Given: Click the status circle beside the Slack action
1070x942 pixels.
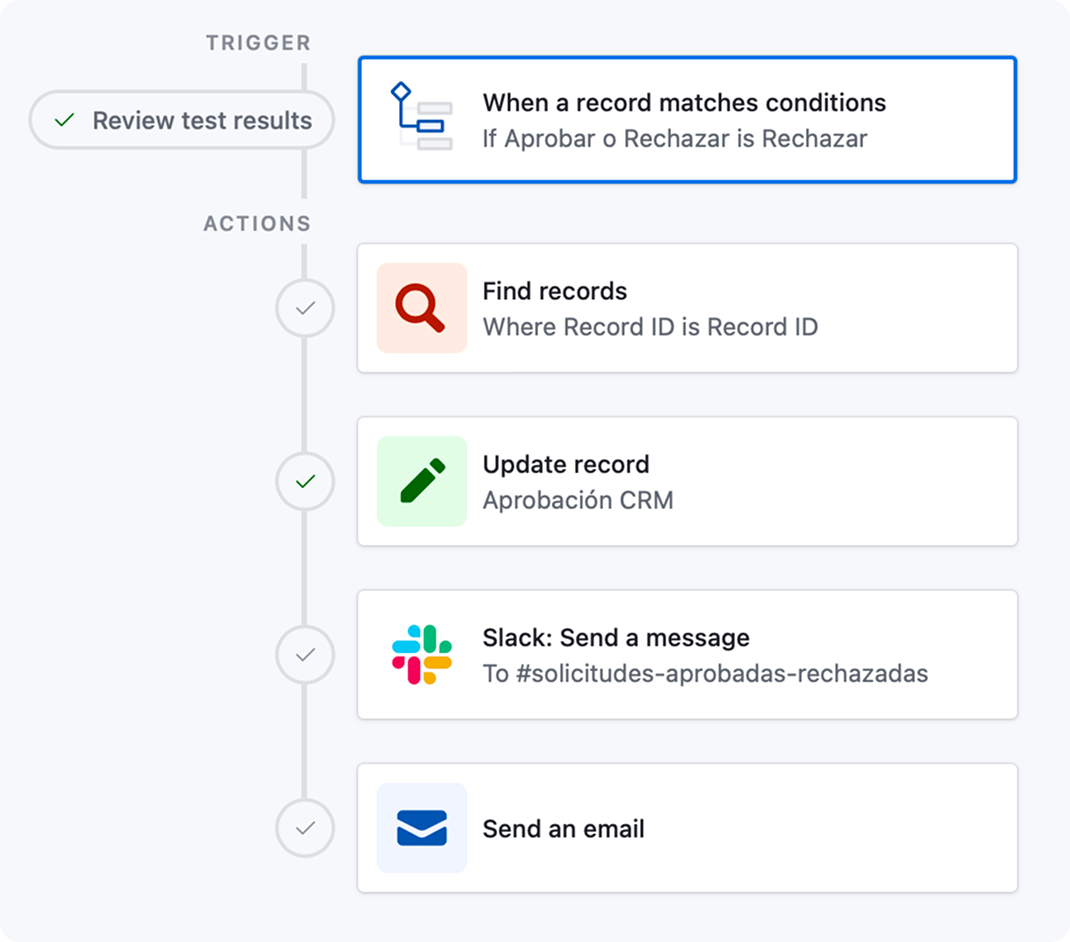Looking at the screenshot, I should coord(305,655).
